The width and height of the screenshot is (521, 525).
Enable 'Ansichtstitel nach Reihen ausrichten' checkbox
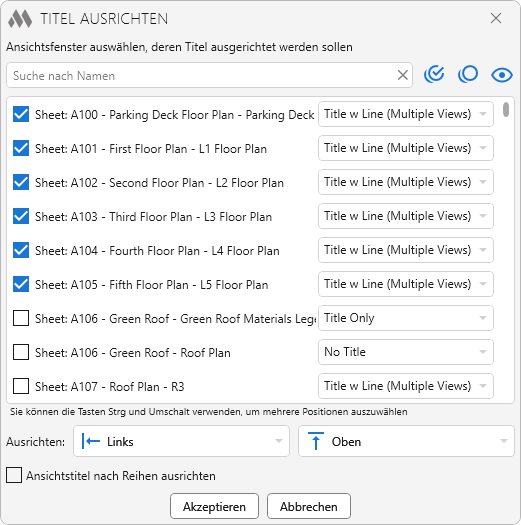[14, 475]
